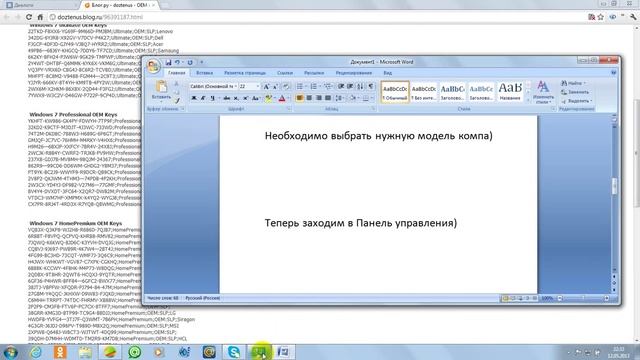Click the Русский (Россия) language indicator

[202, 298]
